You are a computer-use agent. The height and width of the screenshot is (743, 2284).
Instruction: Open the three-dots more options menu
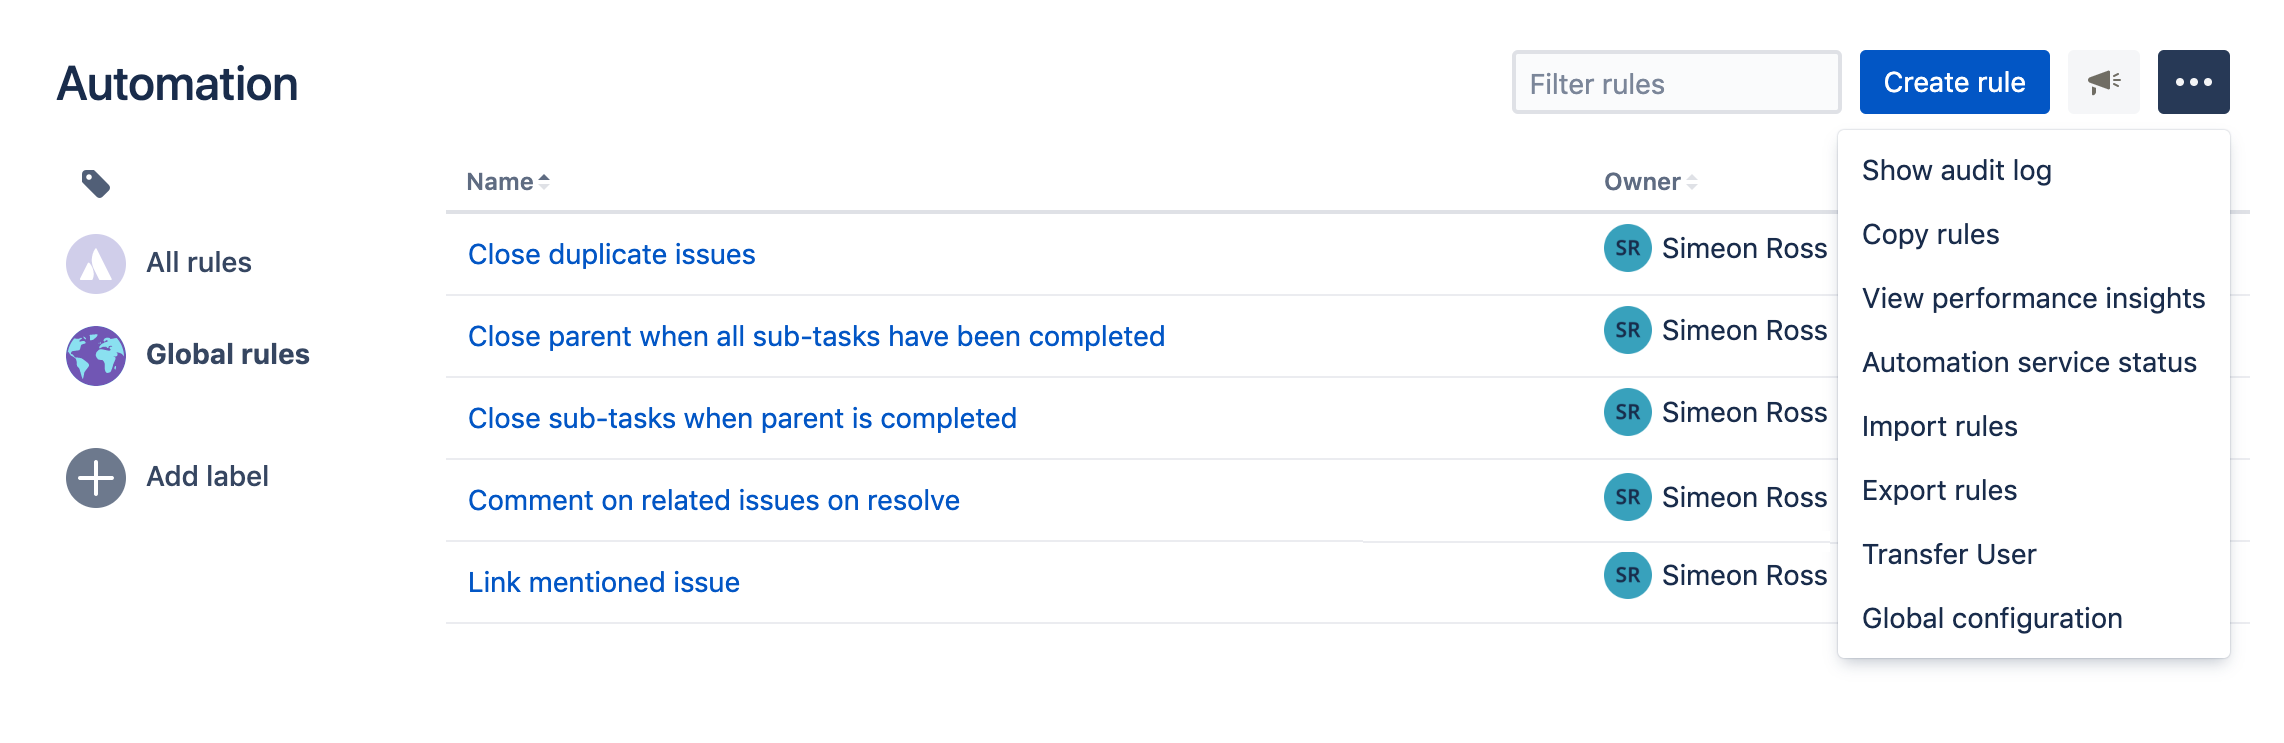point(2193,82)
